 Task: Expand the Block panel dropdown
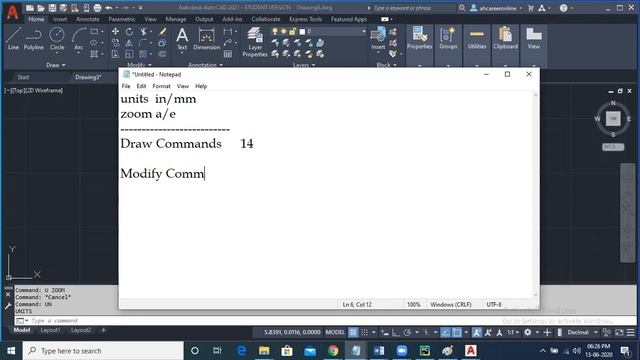pos(386,65)
